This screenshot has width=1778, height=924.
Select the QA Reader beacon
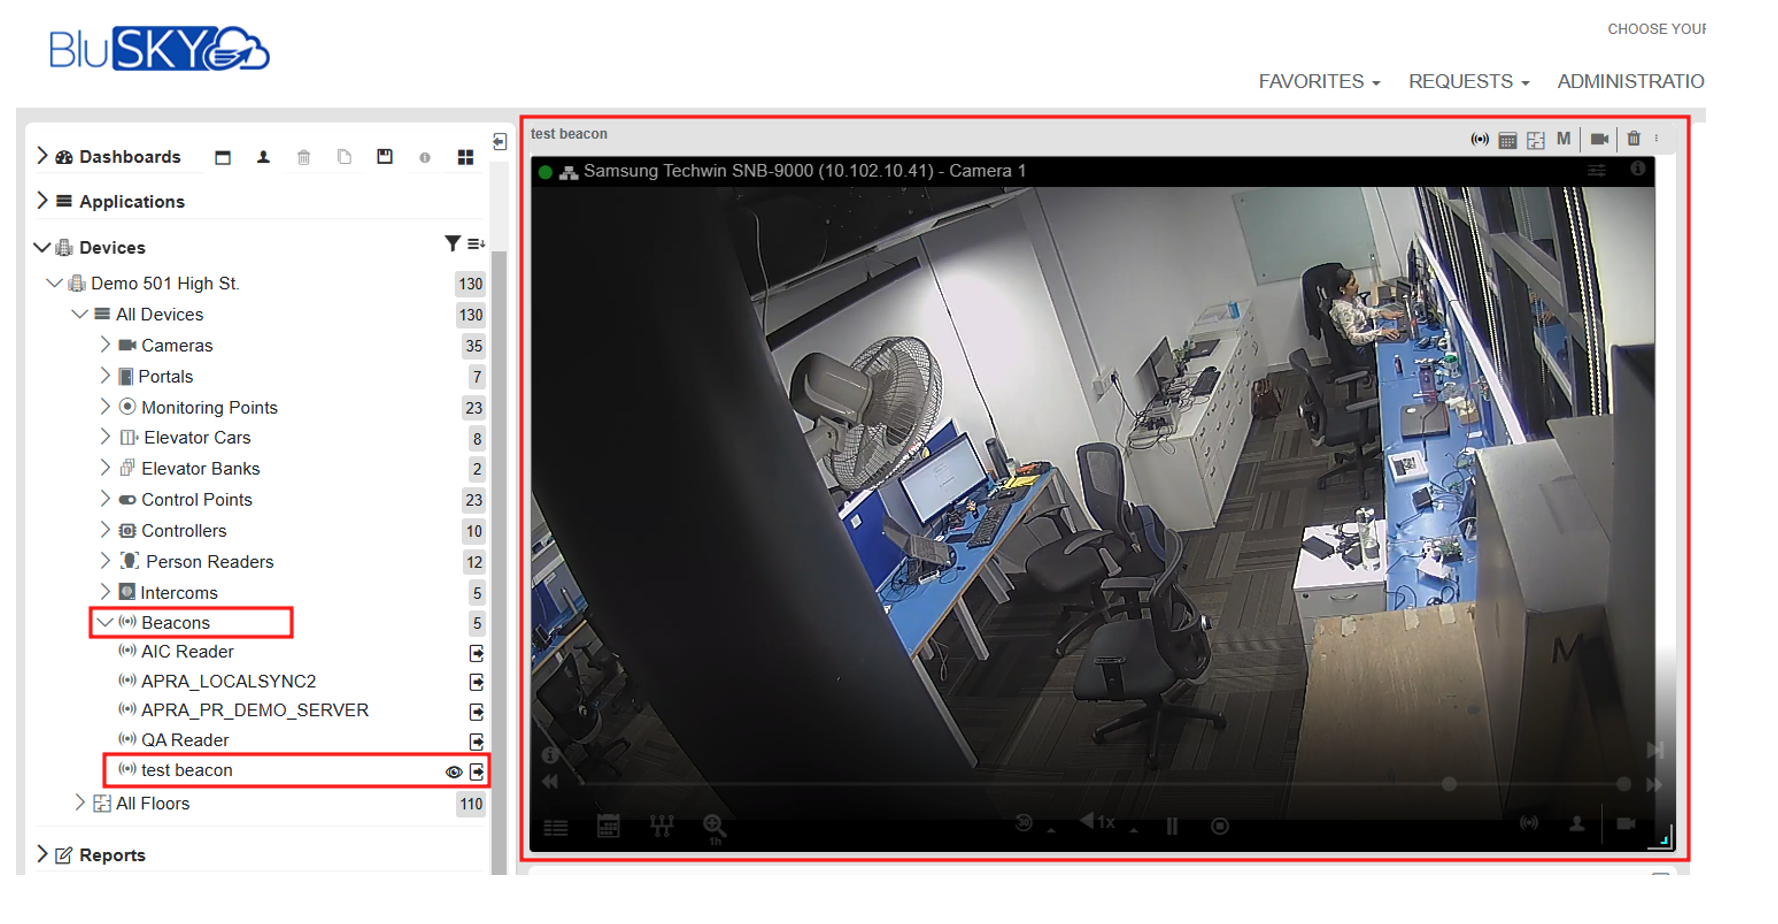[185, 740]
